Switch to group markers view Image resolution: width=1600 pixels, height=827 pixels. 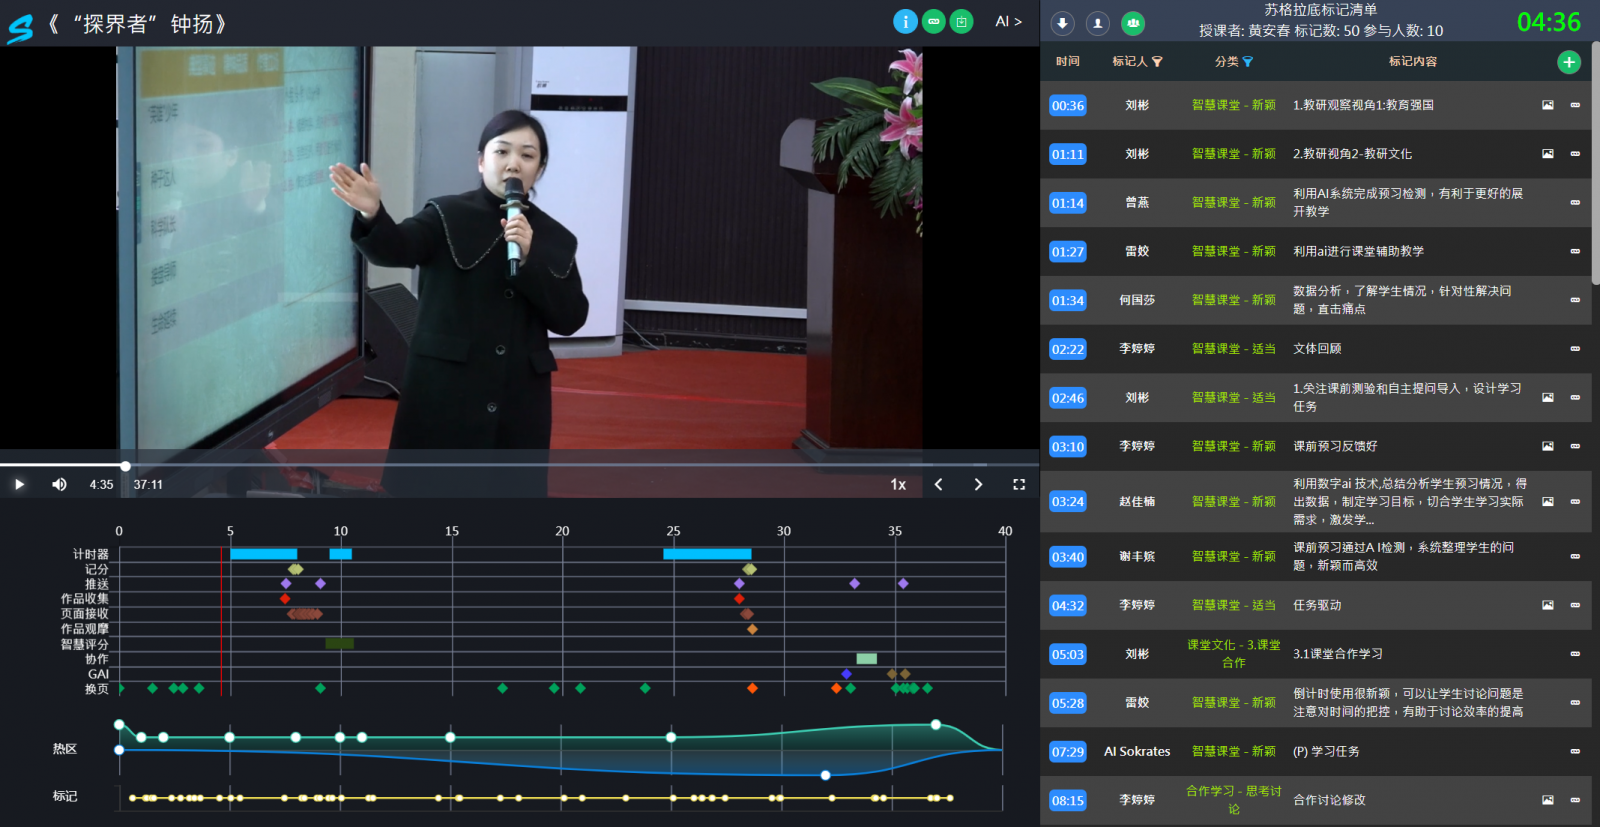click(1133, 23)
